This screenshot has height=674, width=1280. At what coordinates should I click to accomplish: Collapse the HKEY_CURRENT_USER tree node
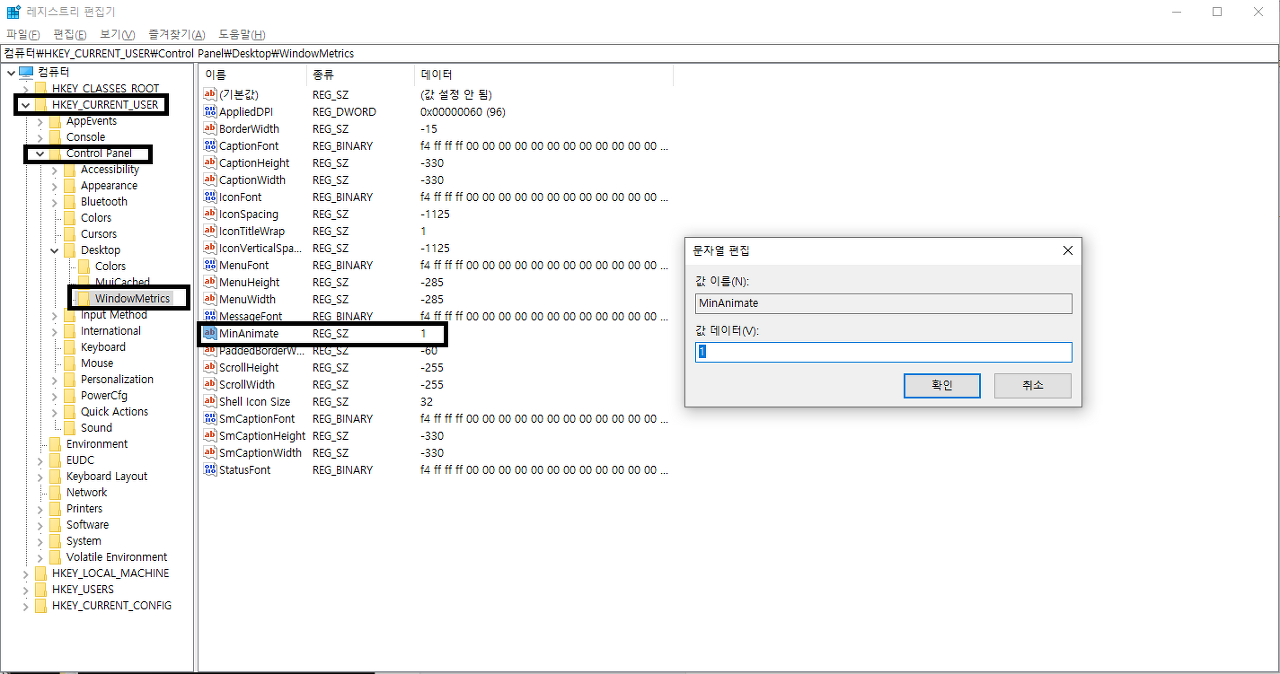pos(25,105)
